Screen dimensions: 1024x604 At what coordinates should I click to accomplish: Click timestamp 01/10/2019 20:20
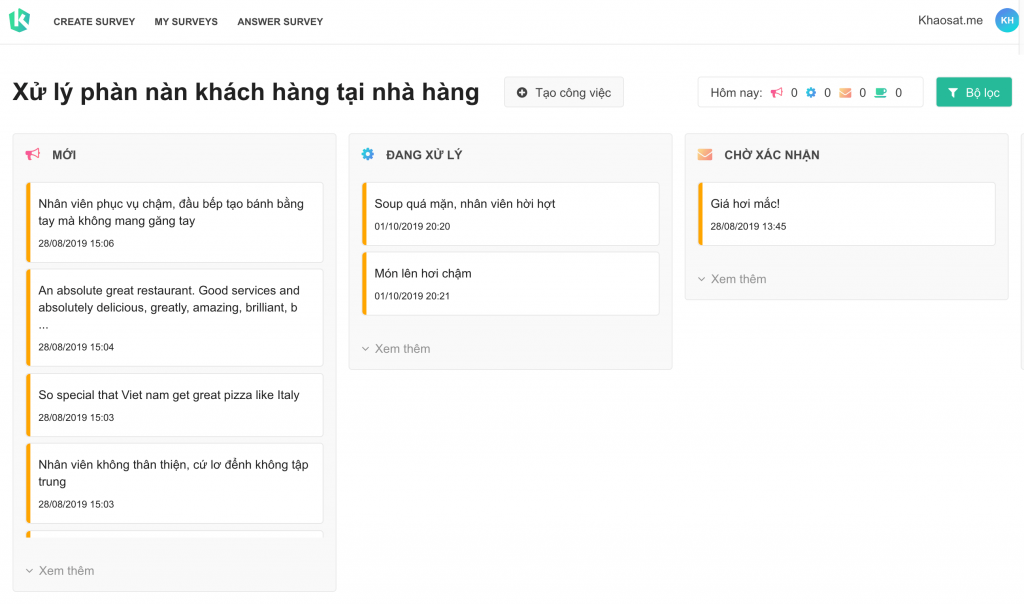coord(412,226)
